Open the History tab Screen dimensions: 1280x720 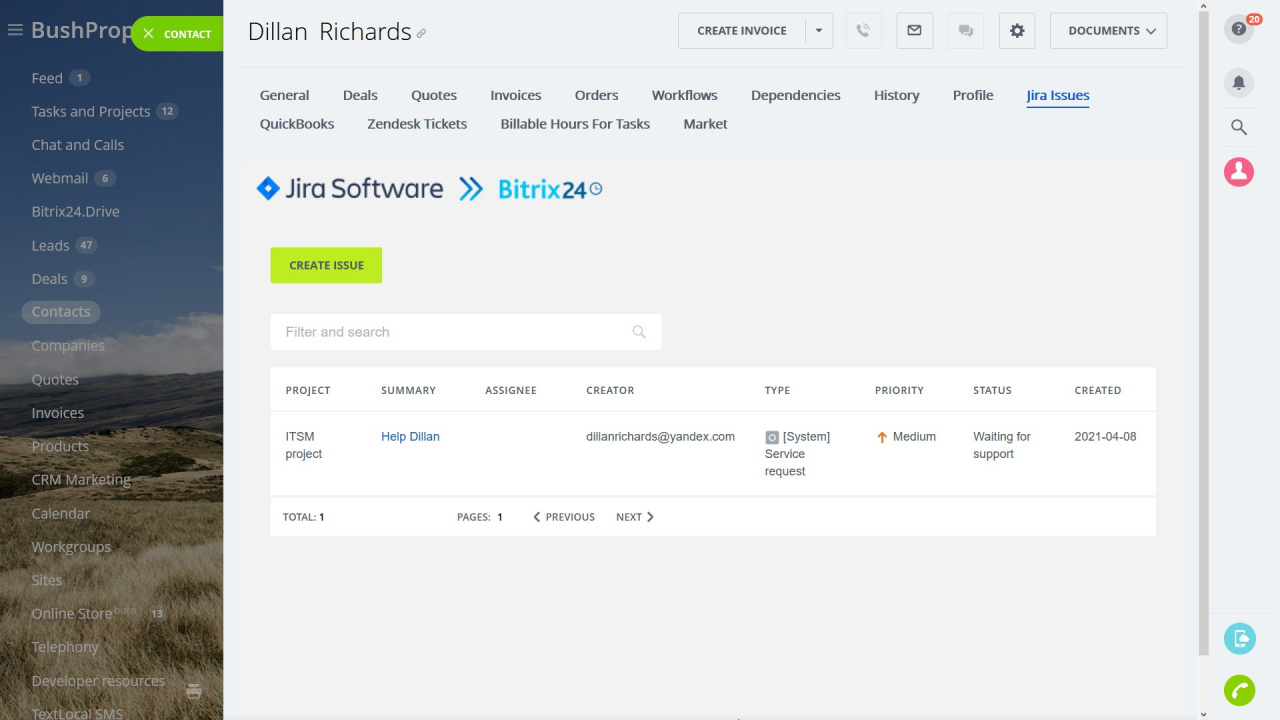896,95
